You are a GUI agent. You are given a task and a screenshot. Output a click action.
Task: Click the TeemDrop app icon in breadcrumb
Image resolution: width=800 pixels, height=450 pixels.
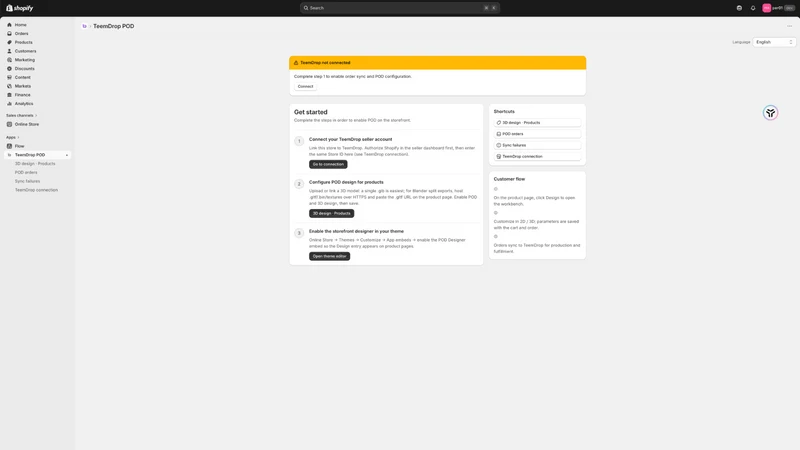click(x=85, y=26)
